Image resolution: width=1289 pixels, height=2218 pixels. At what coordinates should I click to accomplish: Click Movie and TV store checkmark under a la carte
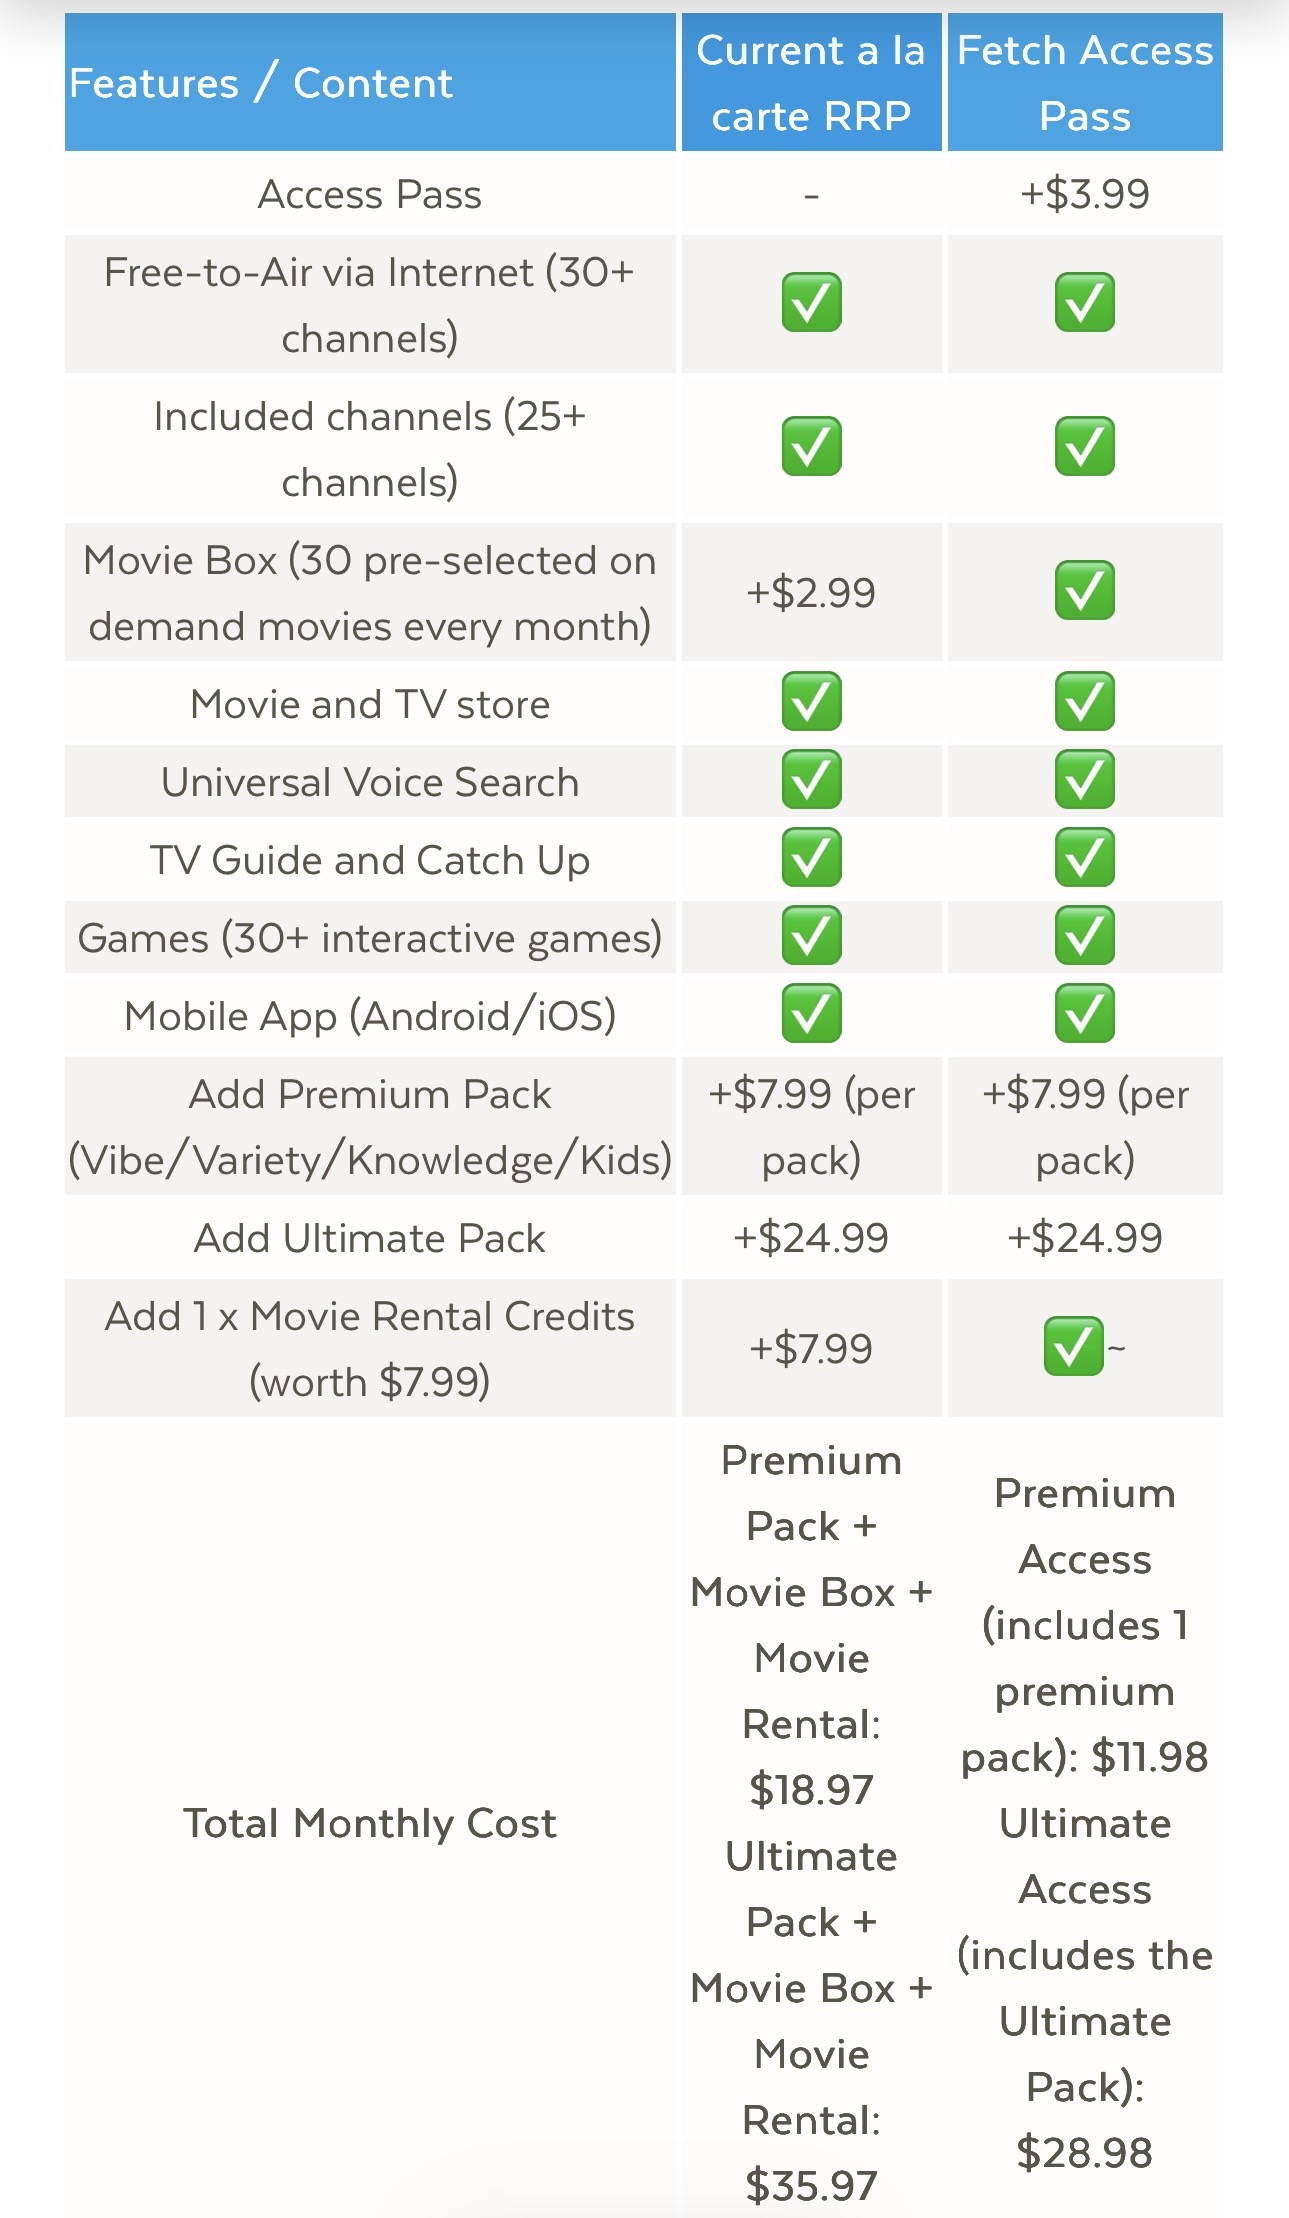pyautogui.click(x=811, y=702)
